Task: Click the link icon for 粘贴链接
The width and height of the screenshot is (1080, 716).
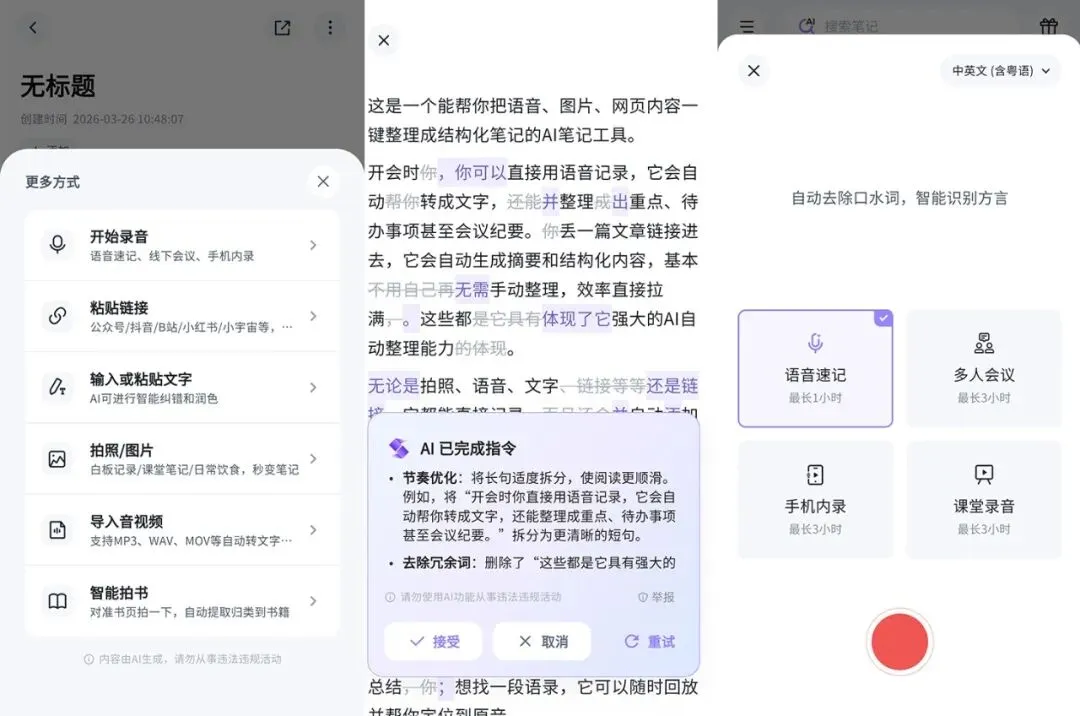Action: (58, 316)
